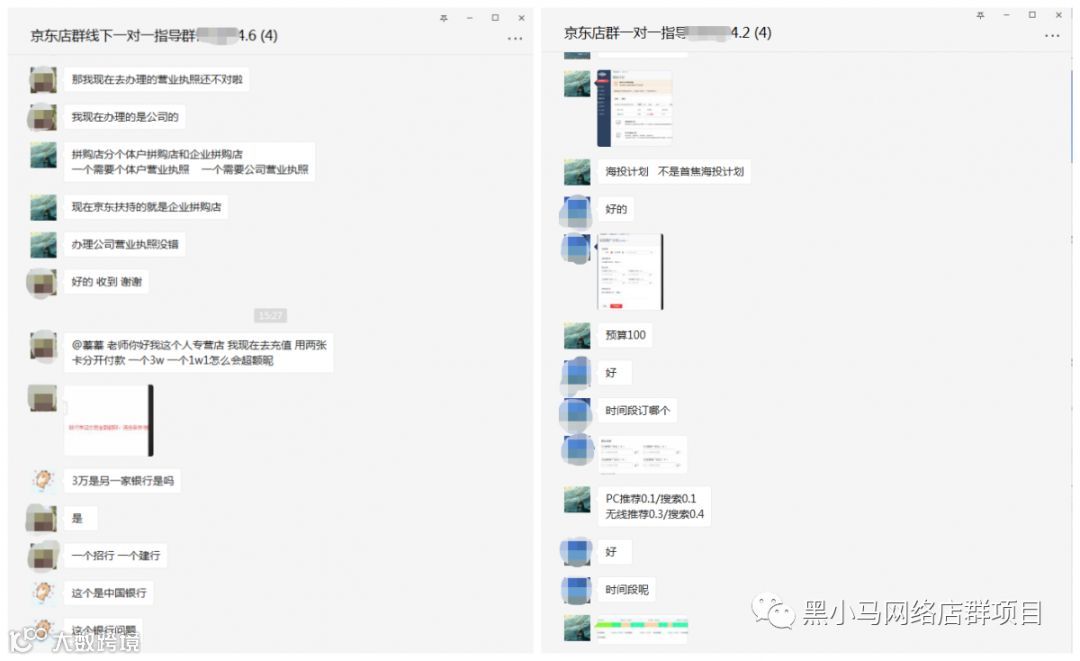Click the left chat title 京东店群线下一对一指导群

(x=154, y=35)
